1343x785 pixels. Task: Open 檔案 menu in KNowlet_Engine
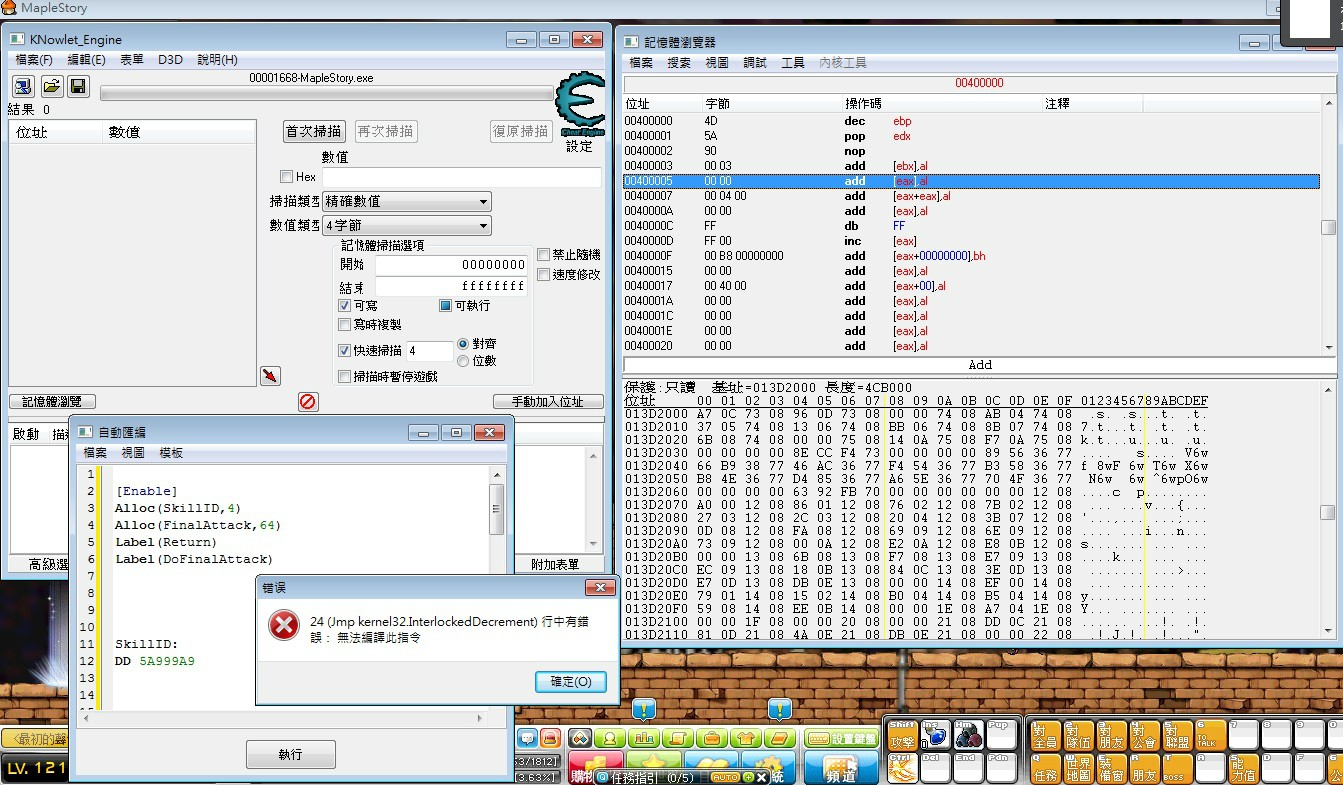point(34,60)
